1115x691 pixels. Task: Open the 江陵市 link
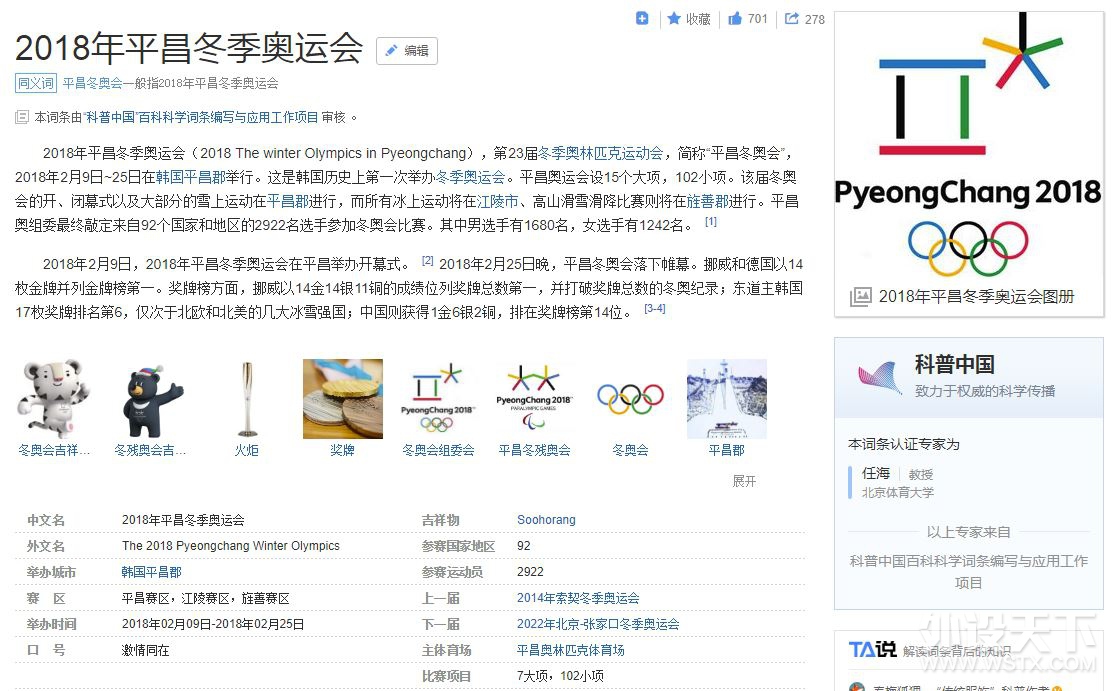497,201
